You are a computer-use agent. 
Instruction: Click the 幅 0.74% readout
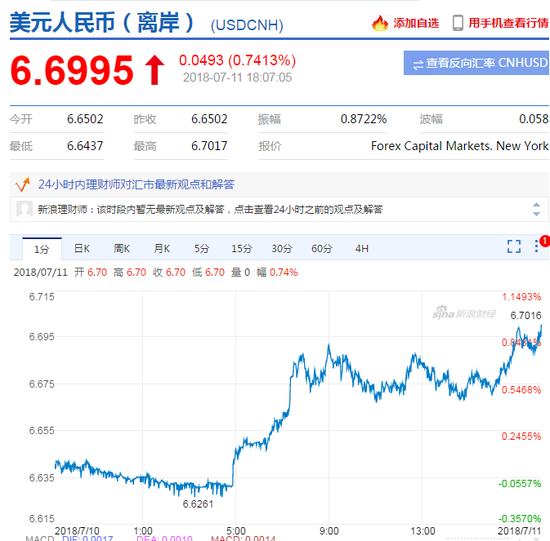[277, 272]
